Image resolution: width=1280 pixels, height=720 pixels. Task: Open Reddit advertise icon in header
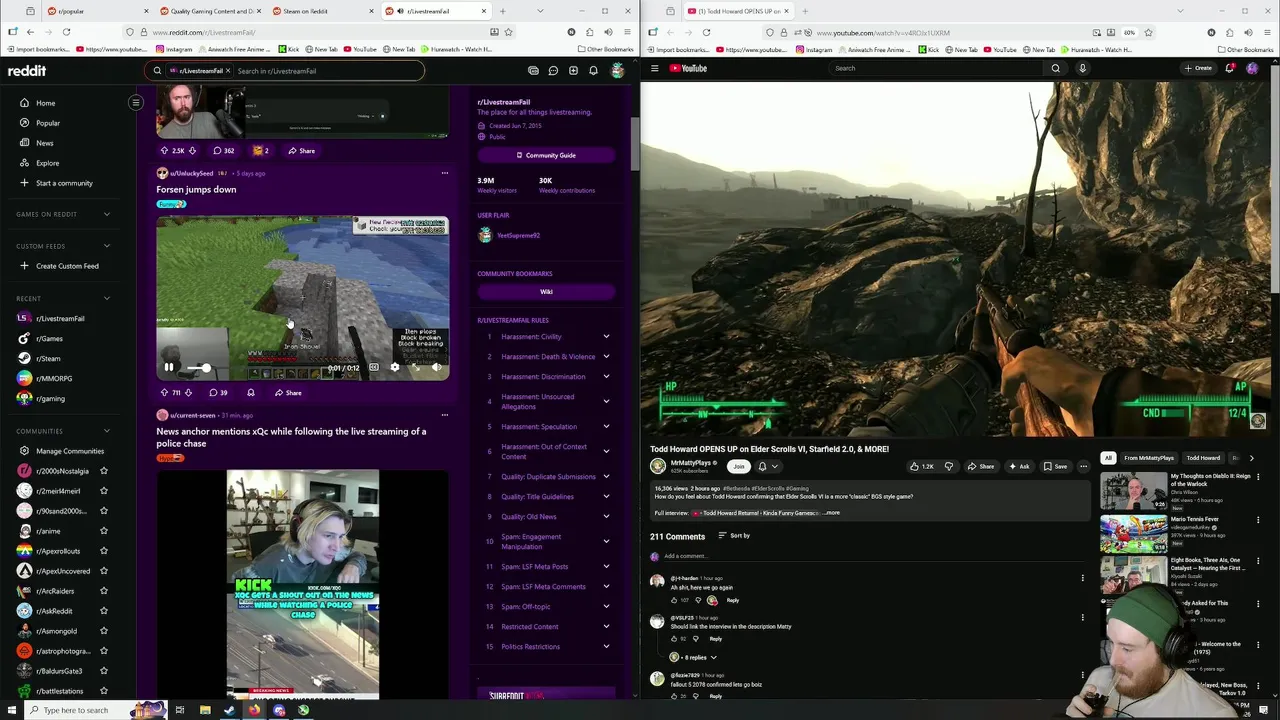coord(533,71)
